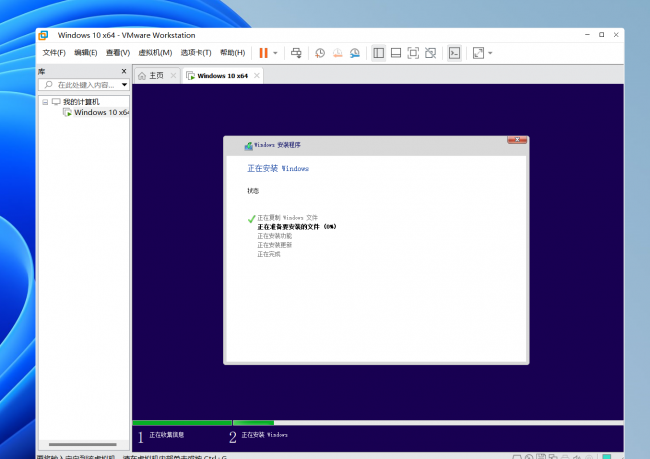Close the Windows 安装程序 dialog

pos(517,140)
